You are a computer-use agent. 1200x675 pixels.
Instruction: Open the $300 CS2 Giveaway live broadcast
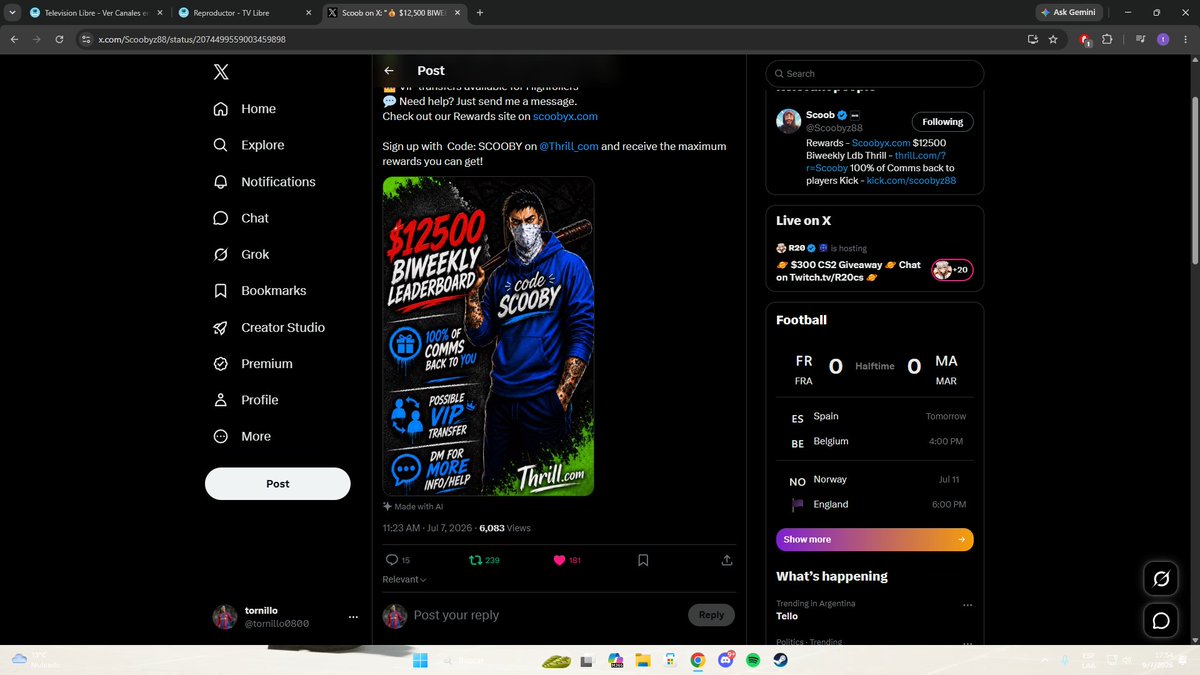tap(848, 271)
